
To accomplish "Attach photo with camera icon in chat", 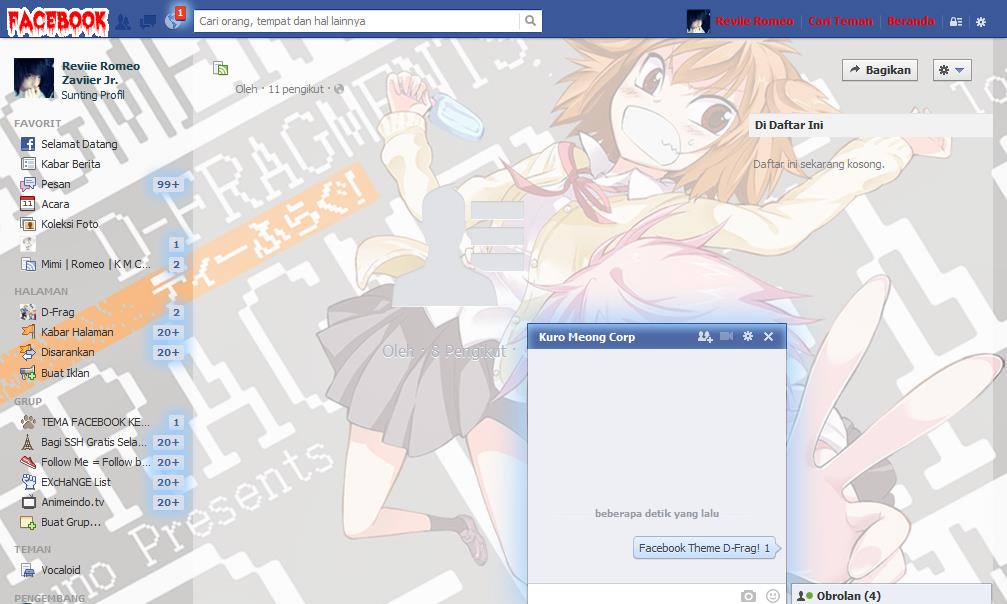I will click(x=748, y=596).
